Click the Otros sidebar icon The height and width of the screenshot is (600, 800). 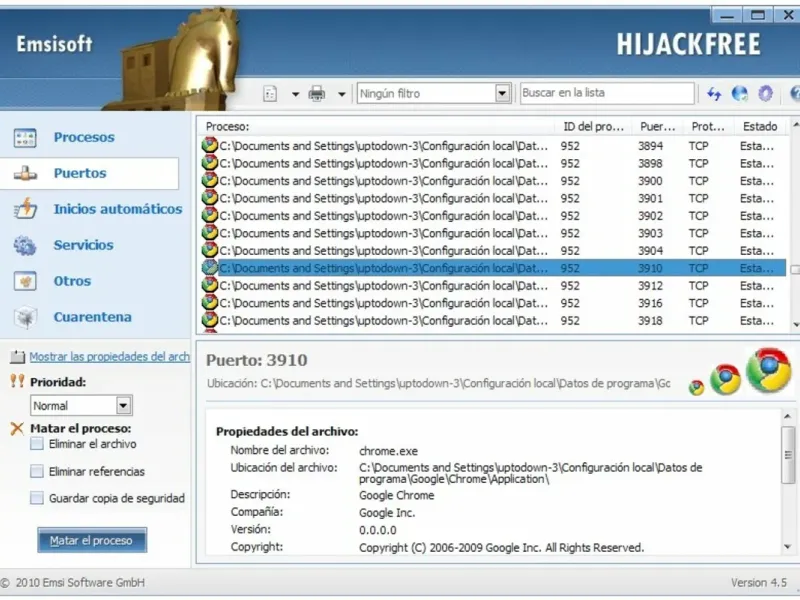[x=25, y=281]
